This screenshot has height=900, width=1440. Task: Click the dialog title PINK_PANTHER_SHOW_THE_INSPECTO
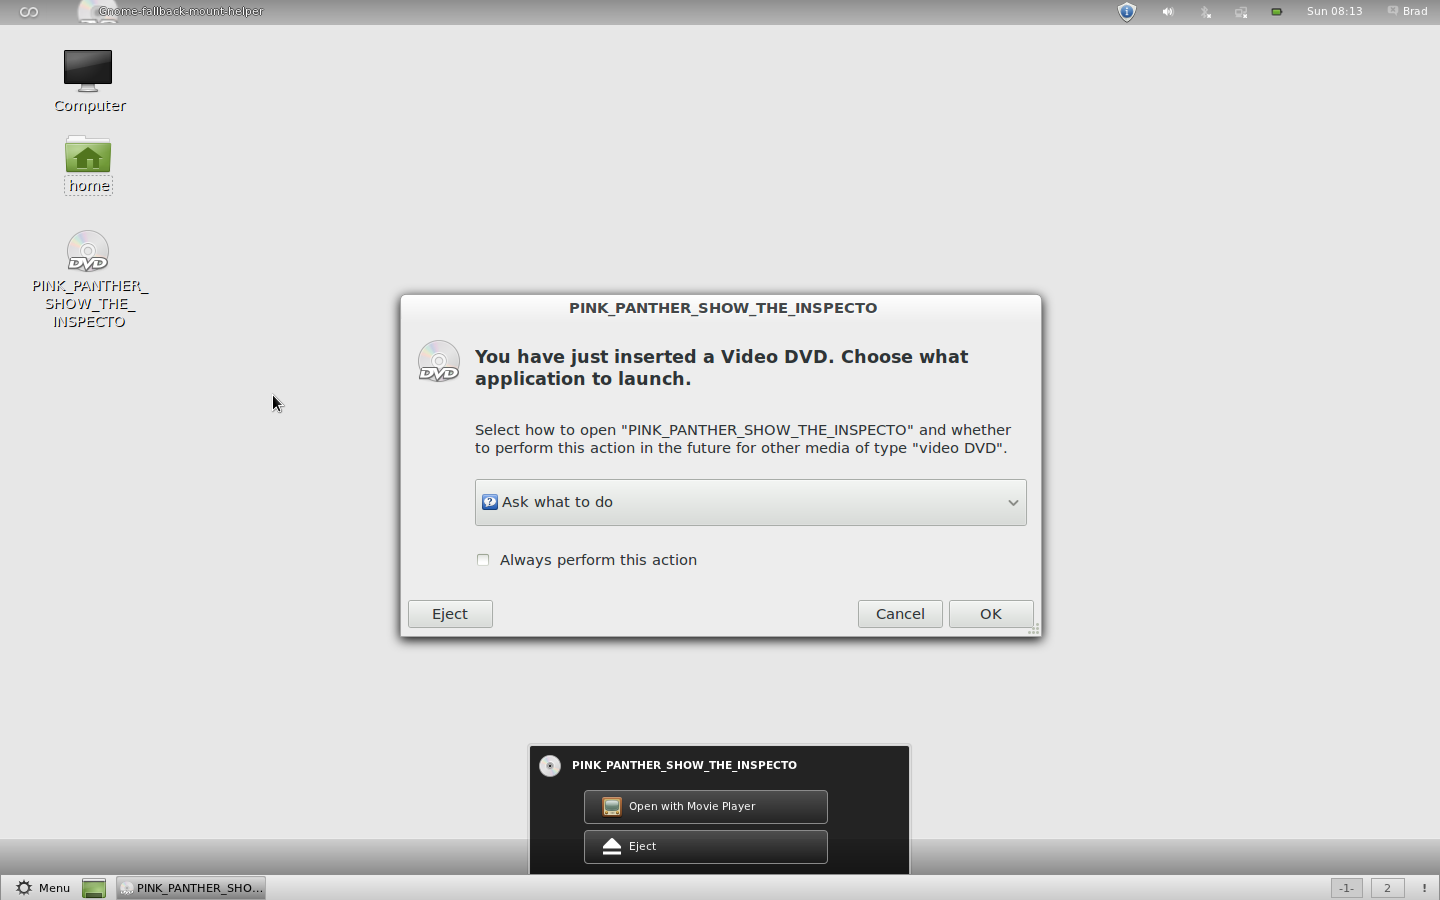click(x=723, y=308)
